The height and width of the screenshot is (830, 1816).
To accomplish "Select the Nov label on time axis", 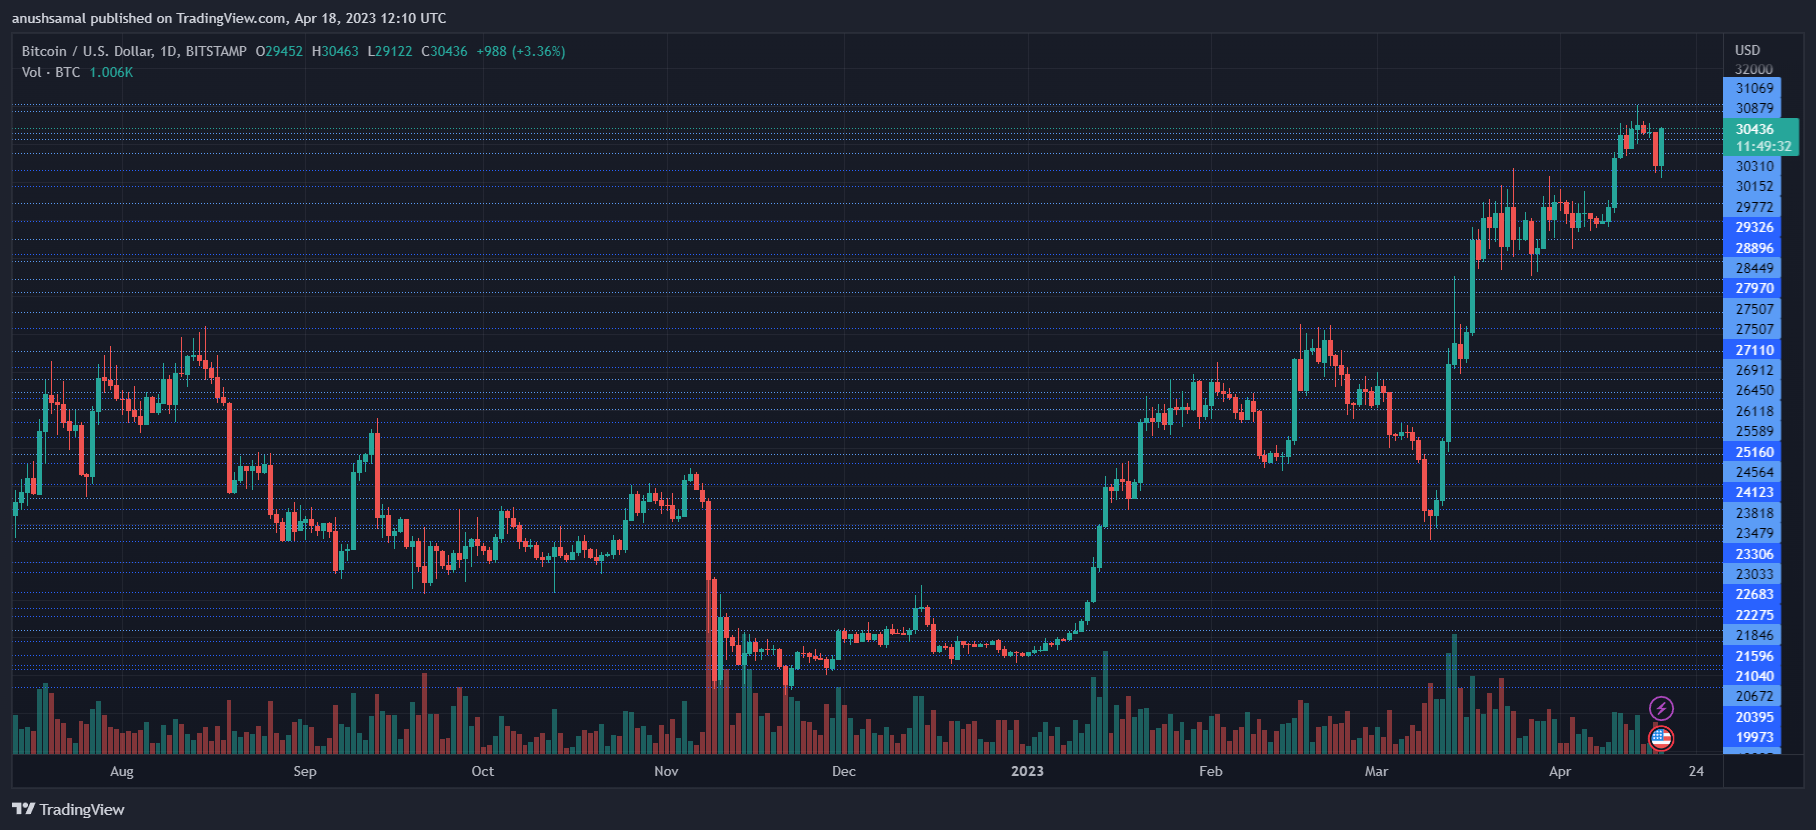I will pyautogui.click(x=666, y=771).
